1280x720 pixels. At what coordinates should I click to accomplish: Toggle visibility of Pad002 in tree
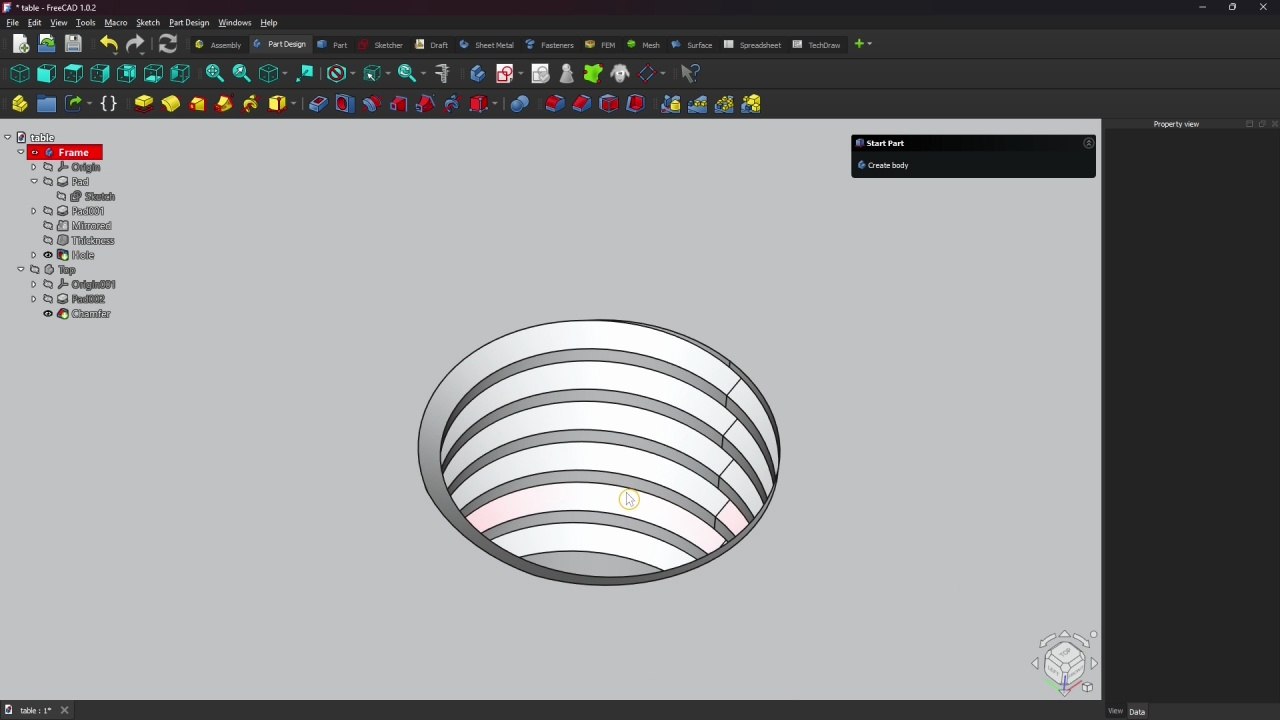click(x=48, y=299)
